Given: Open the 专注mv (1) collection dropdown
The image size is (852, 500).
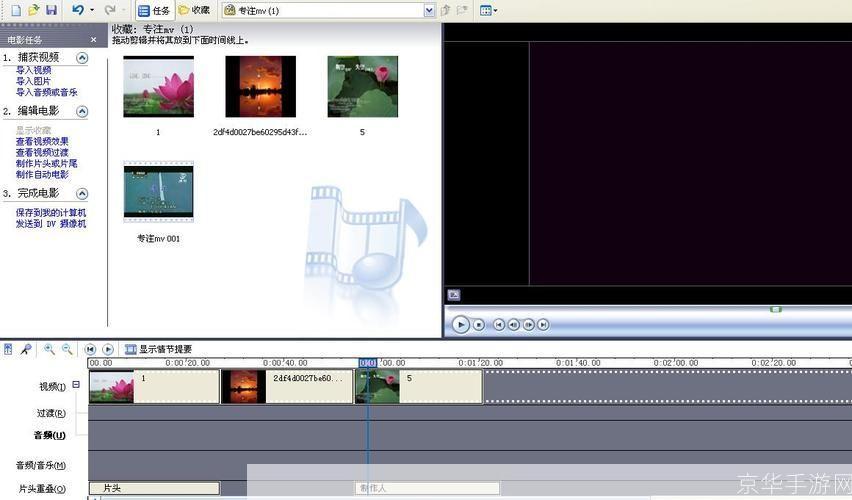Looking at the screenshot, I should (430, 10).
